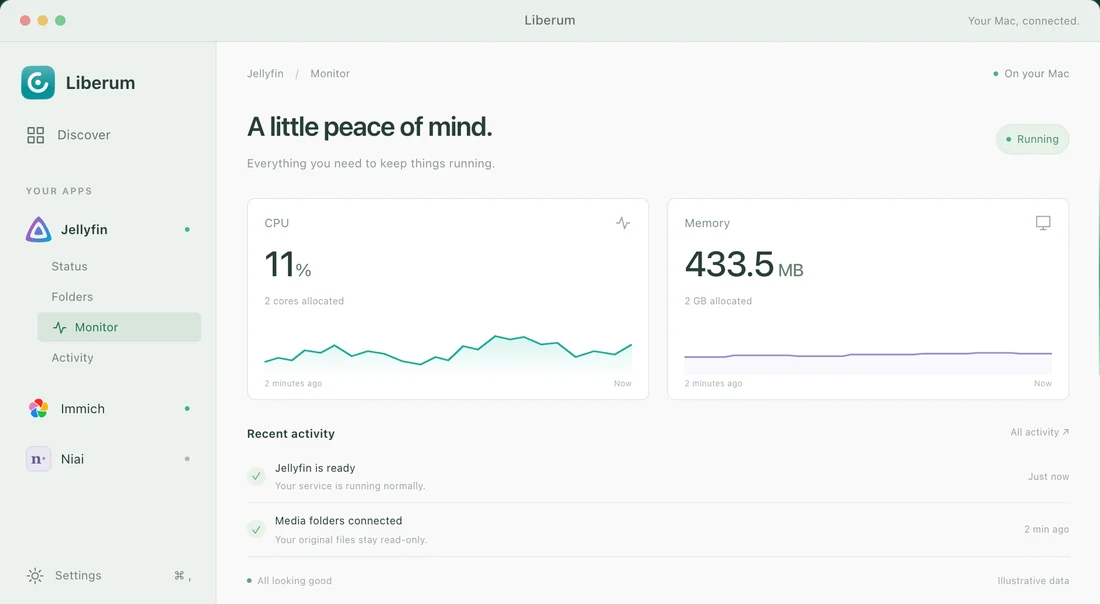Click the Liberum logo icon

[x=38, y=83]
